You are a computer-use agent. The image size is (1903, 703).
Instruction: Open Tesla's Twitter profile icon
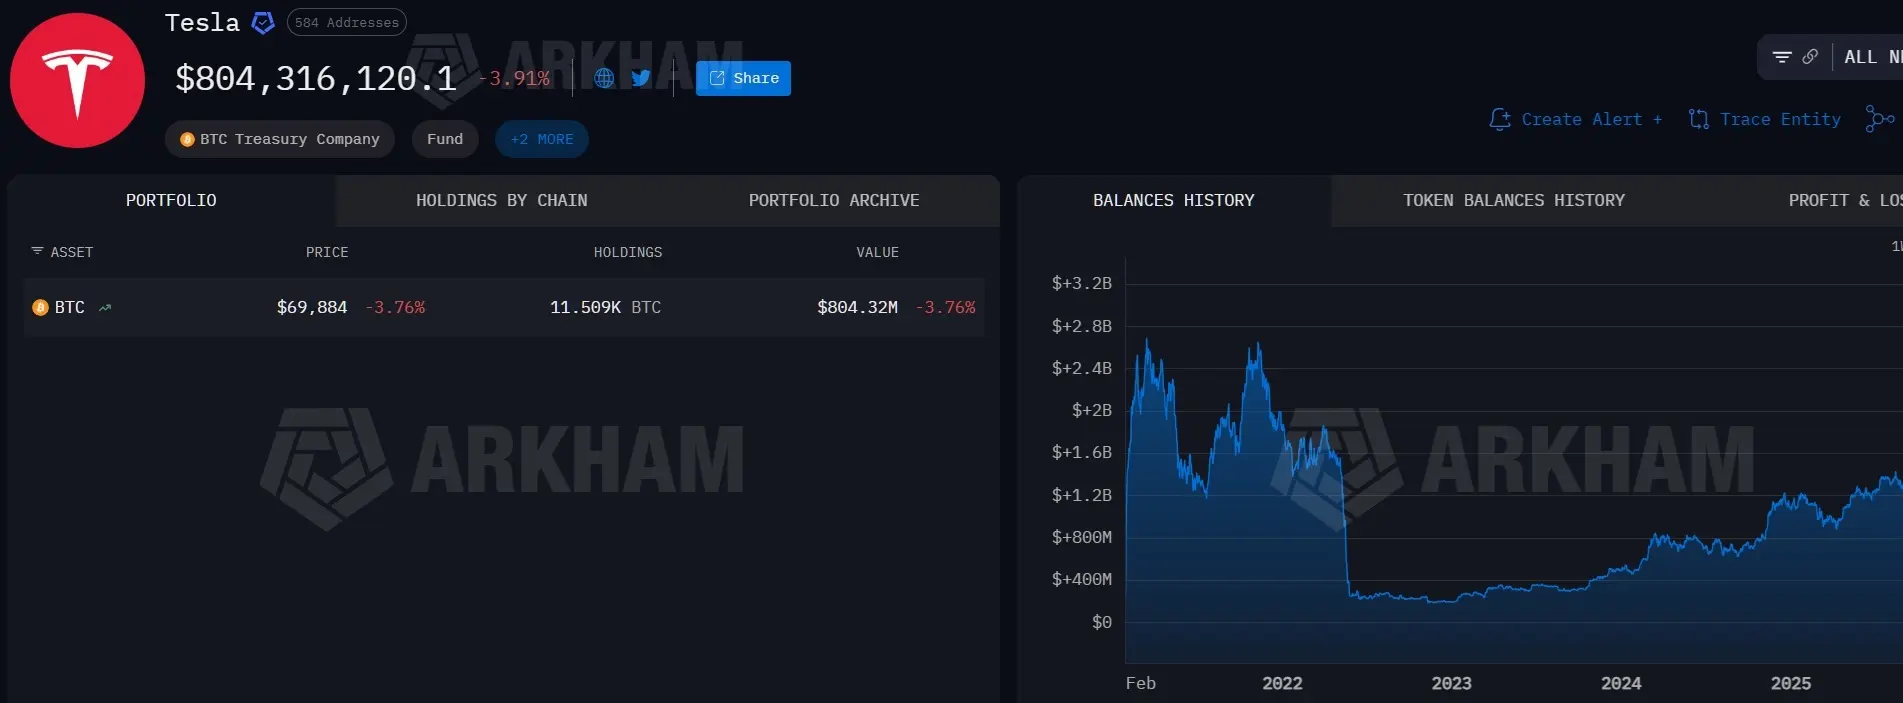click(x=641, y=78)
